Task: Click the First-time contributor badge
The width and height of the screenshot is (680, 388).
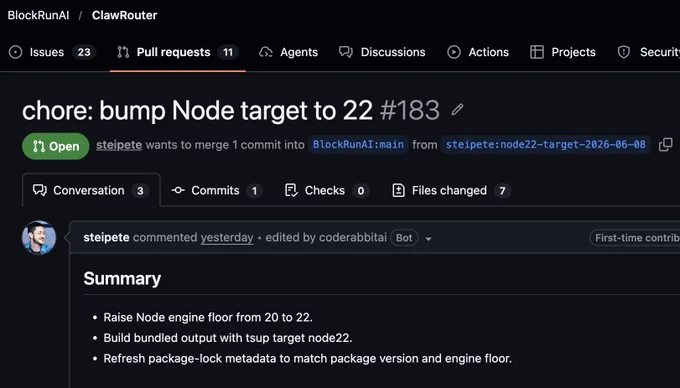Action: 635,238
